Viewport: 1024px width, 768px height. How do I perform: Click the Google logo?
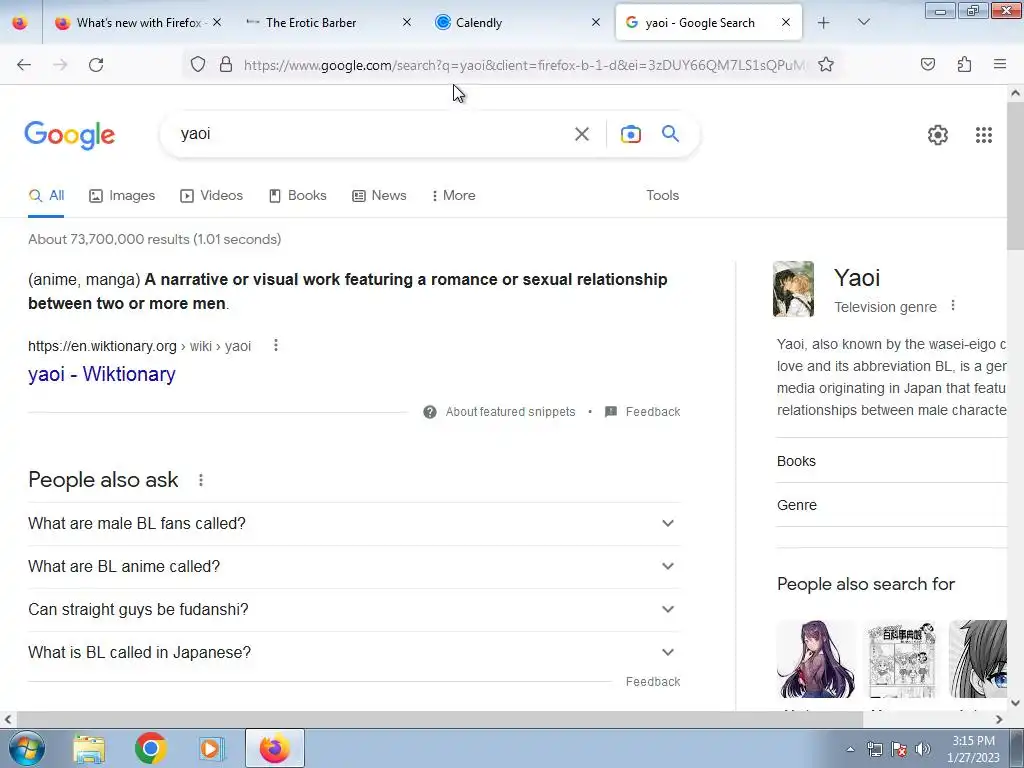[x=70, y=135]
